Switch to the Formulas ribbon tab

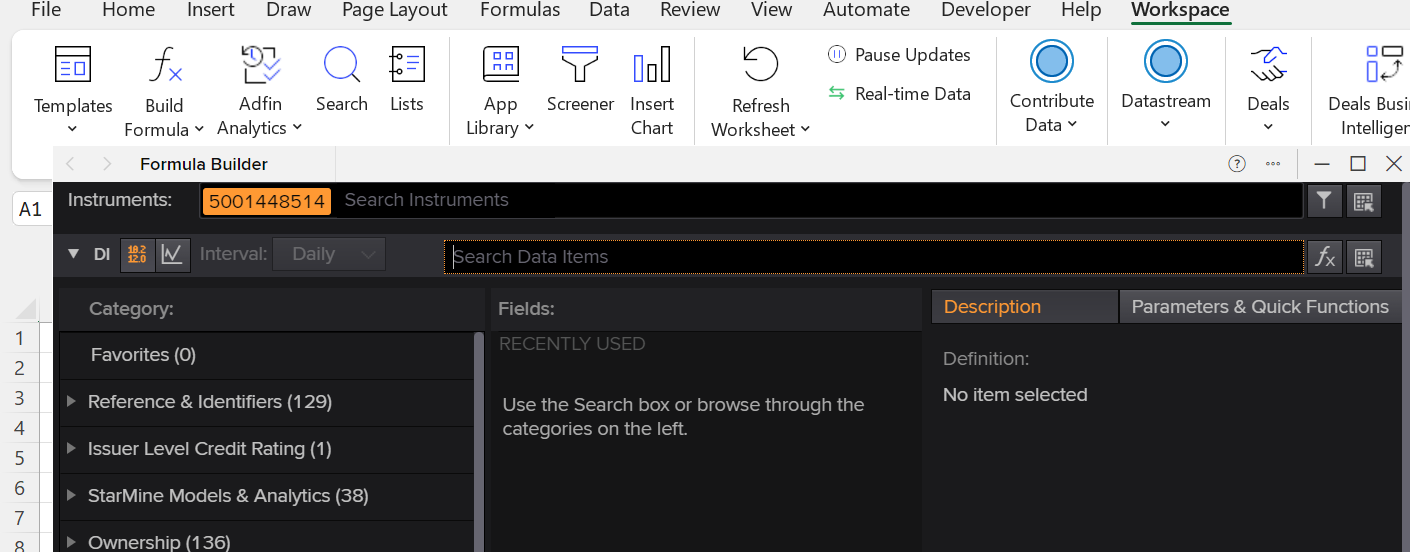click(x=519, y=10)
